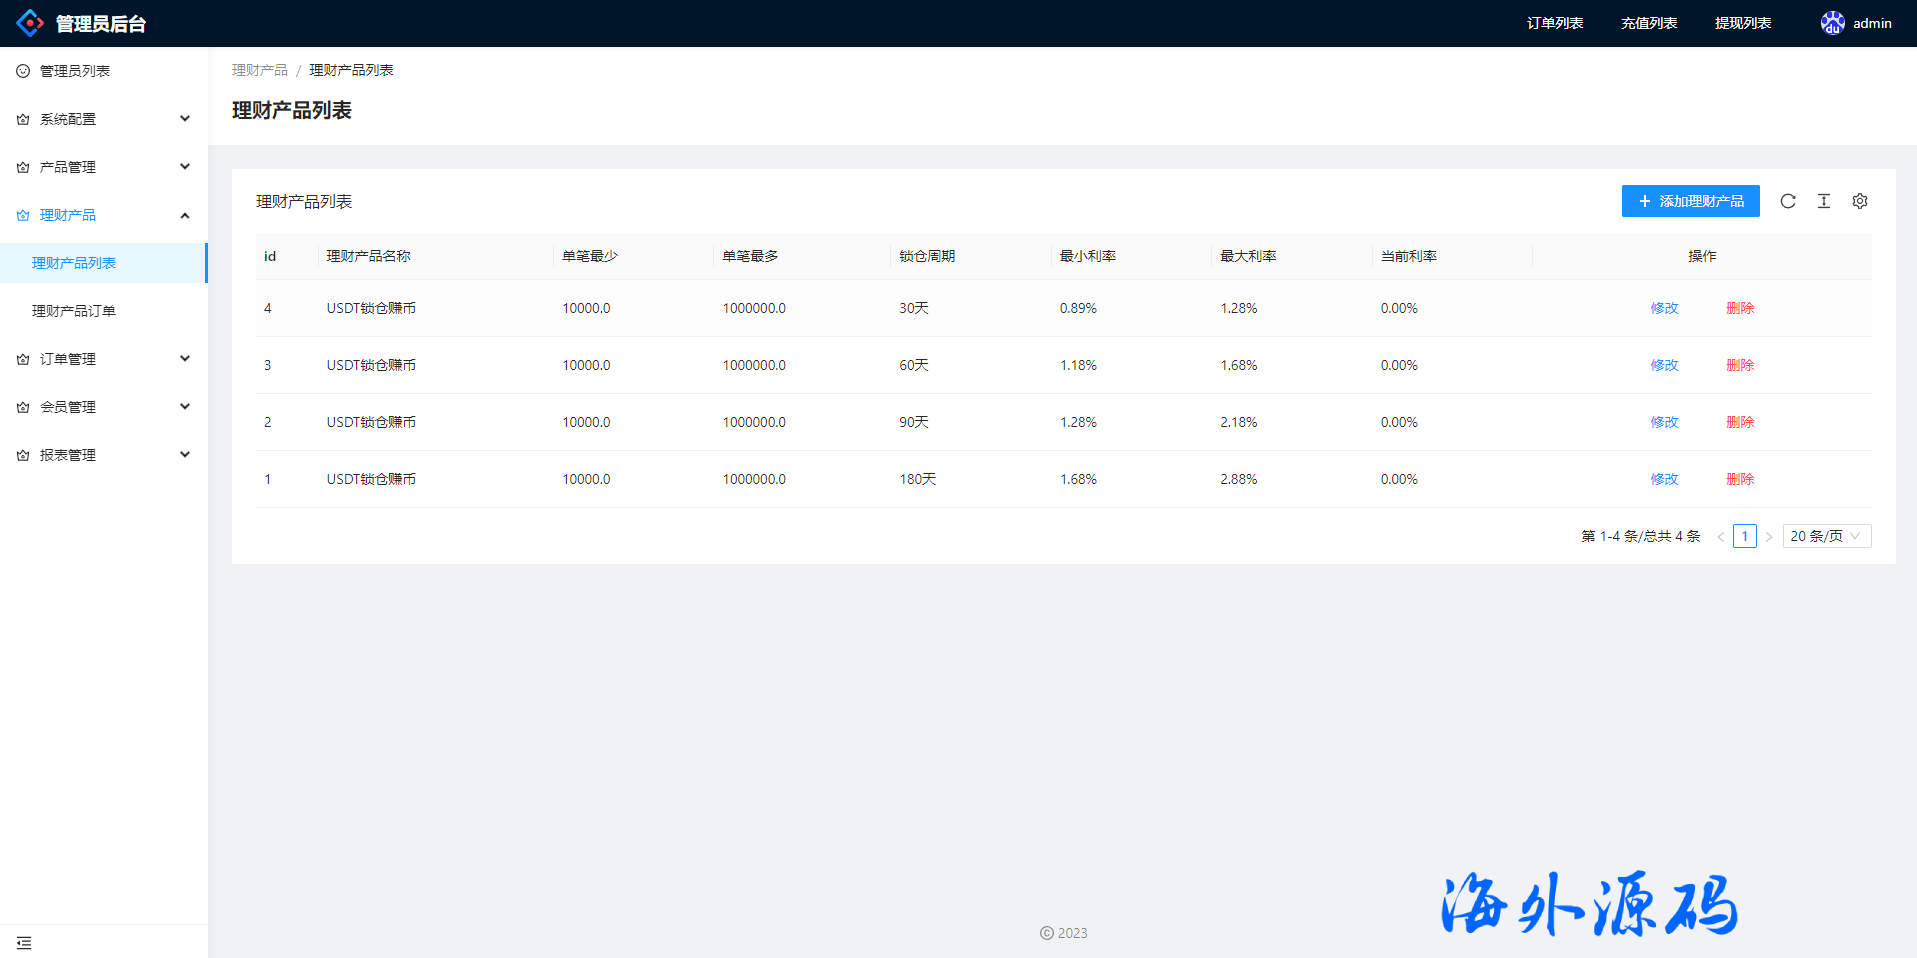Image resolution: width=1917 pixels, height=958 pixels.
Task: Click the 添加理财产品 button
Action: (x=1690, y=201)
